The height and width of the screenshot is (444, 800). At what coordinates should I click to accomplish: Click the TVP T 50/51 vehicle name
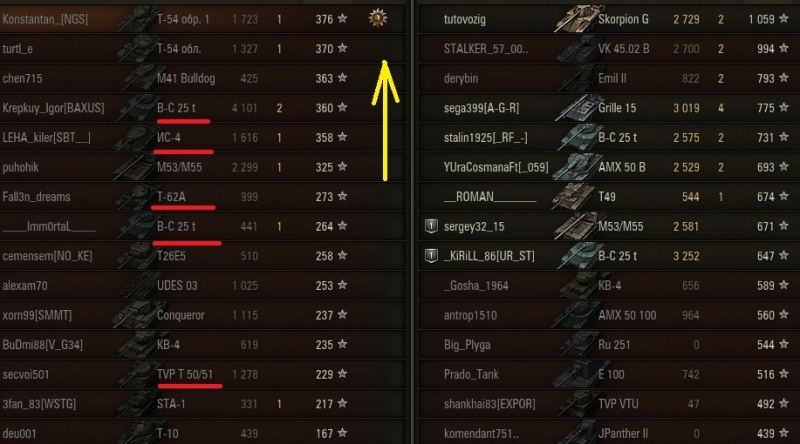click(x=185, y=374)
